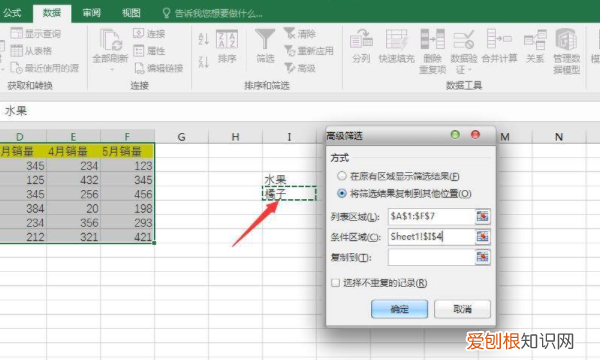Click the 5月销量 header cell
Image resolution: width=600 pixels, height=360 pixels.
[127, 151]
